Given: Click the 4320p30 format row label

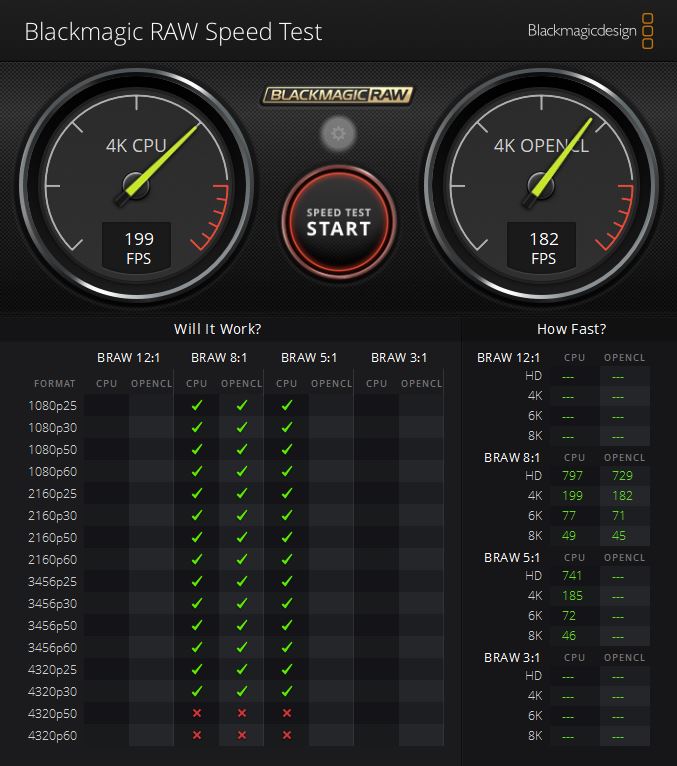Looking at the screenshot, I should (53, 691).
